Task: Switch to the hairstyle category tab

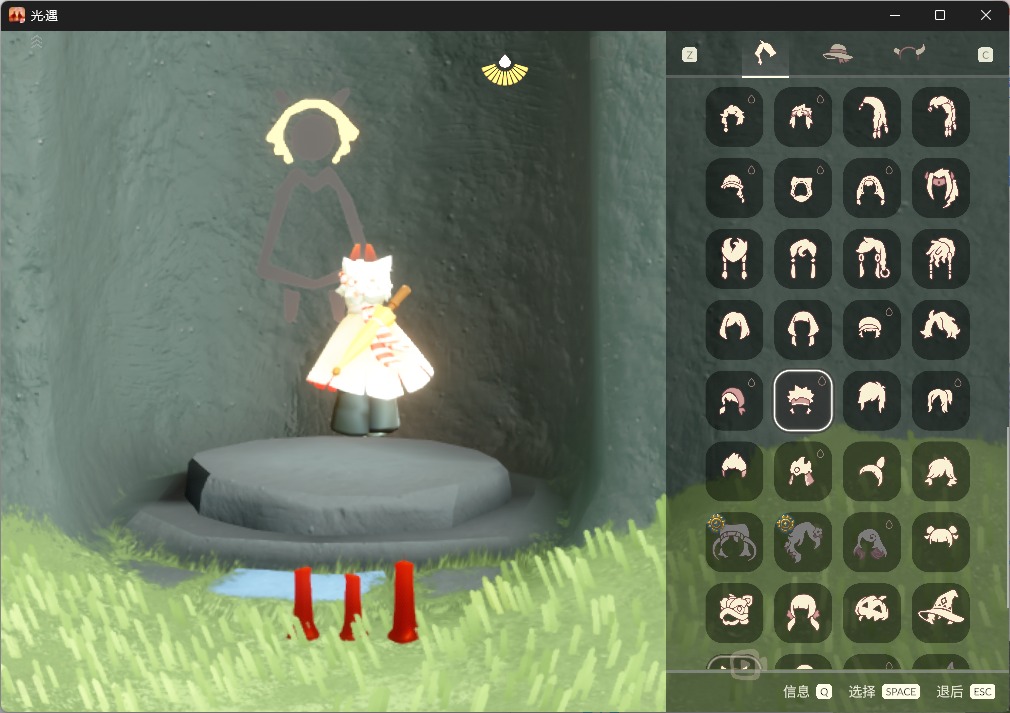Action: (x=765, y=53)
